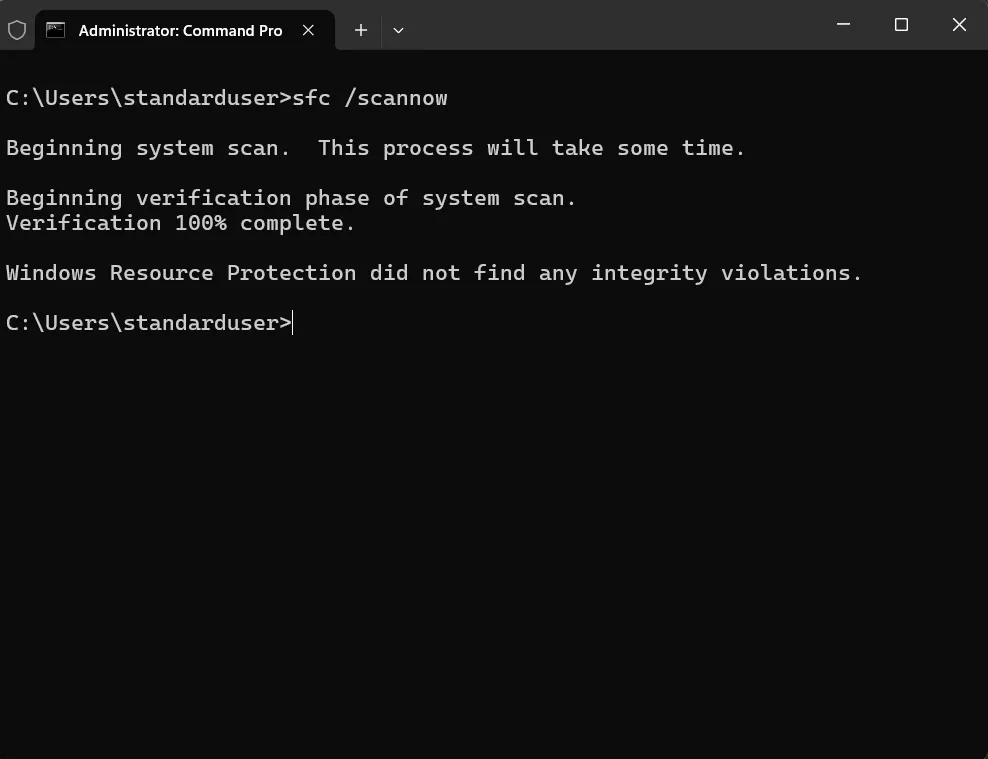Image resolution: width=988 pixels, height=759 pixels.
Task: Click the minimize icon in the title bar
Action: pos(843,24)
